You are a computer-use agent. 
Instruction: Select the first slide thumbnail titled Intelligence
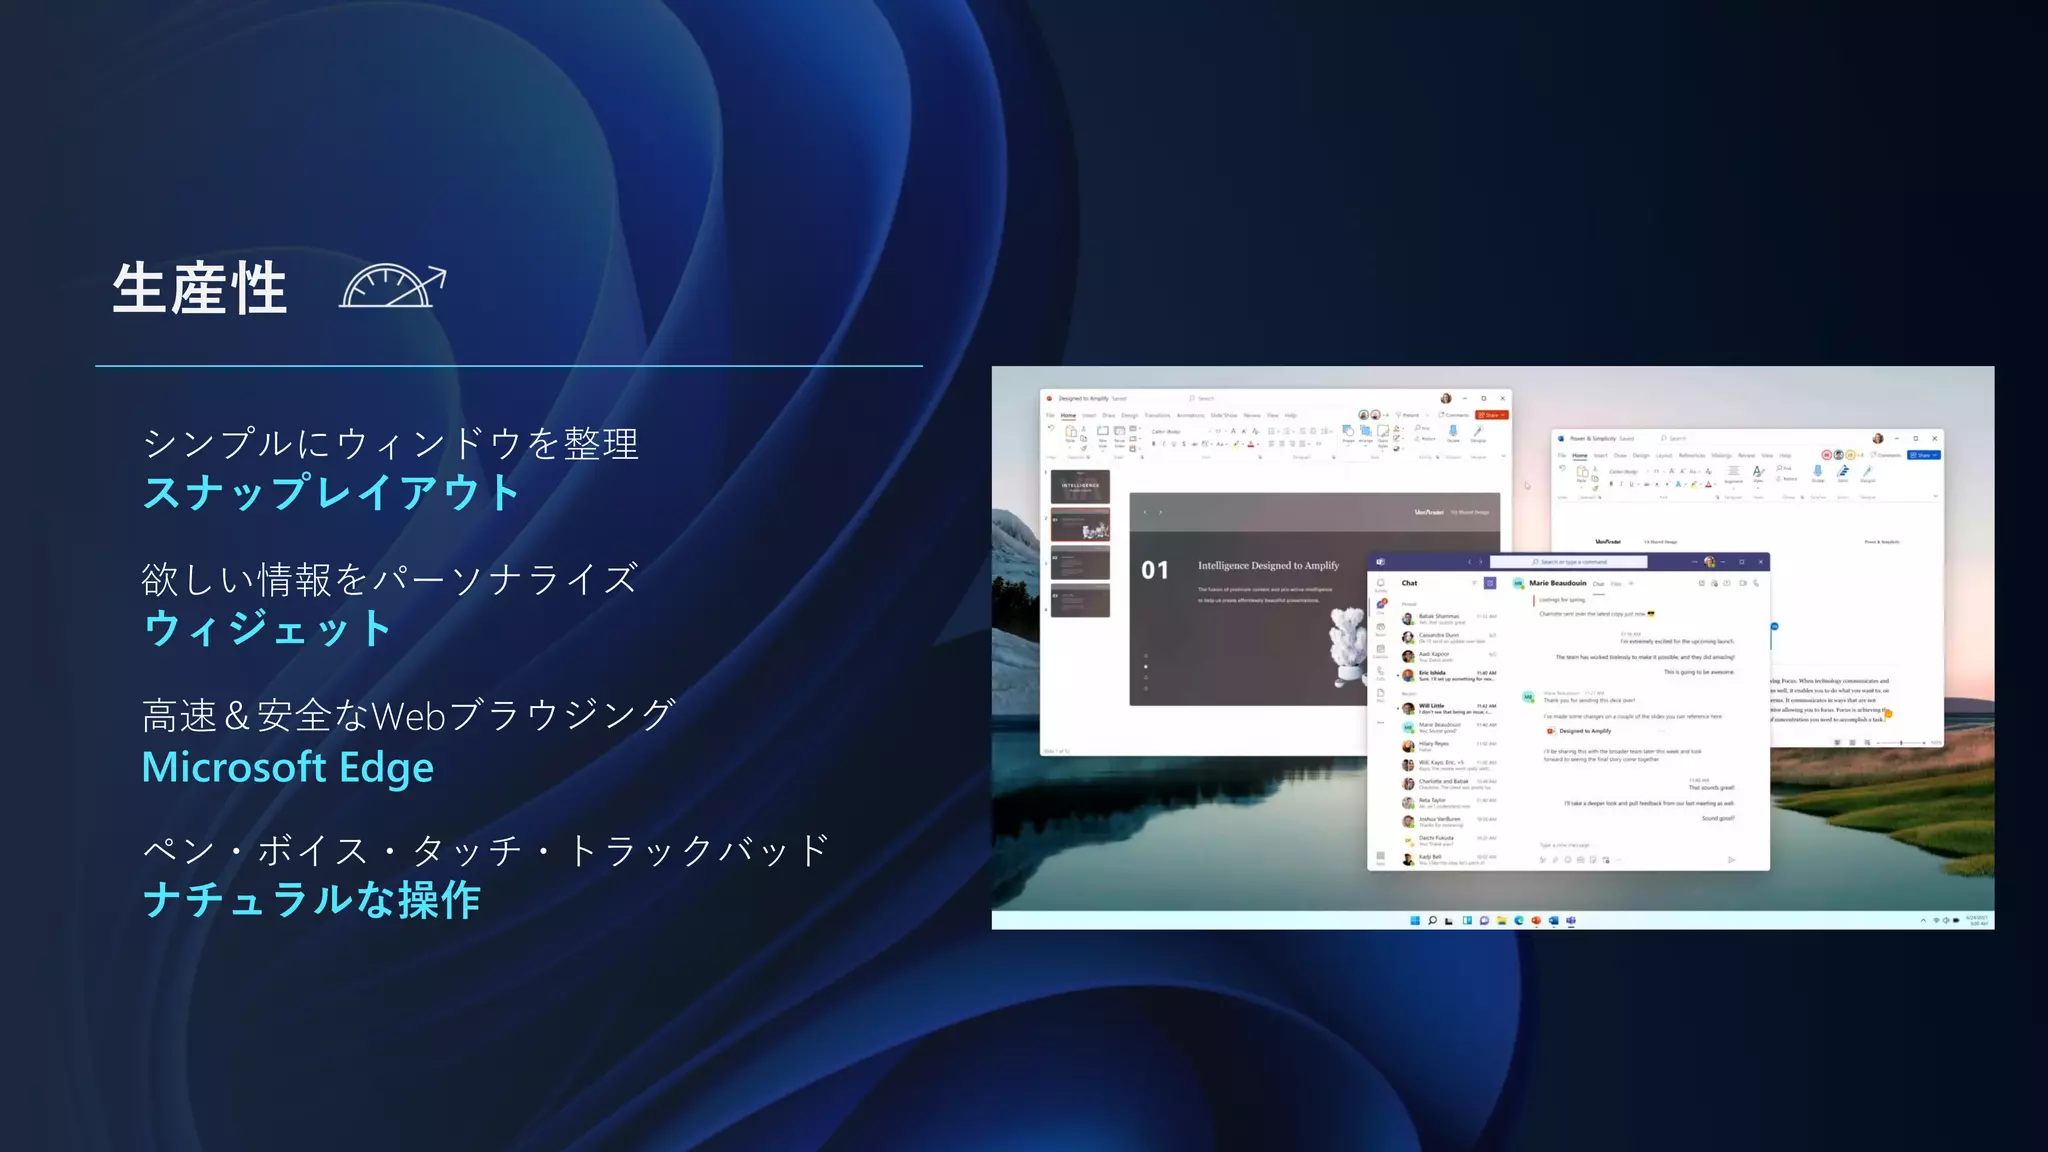1080,486
